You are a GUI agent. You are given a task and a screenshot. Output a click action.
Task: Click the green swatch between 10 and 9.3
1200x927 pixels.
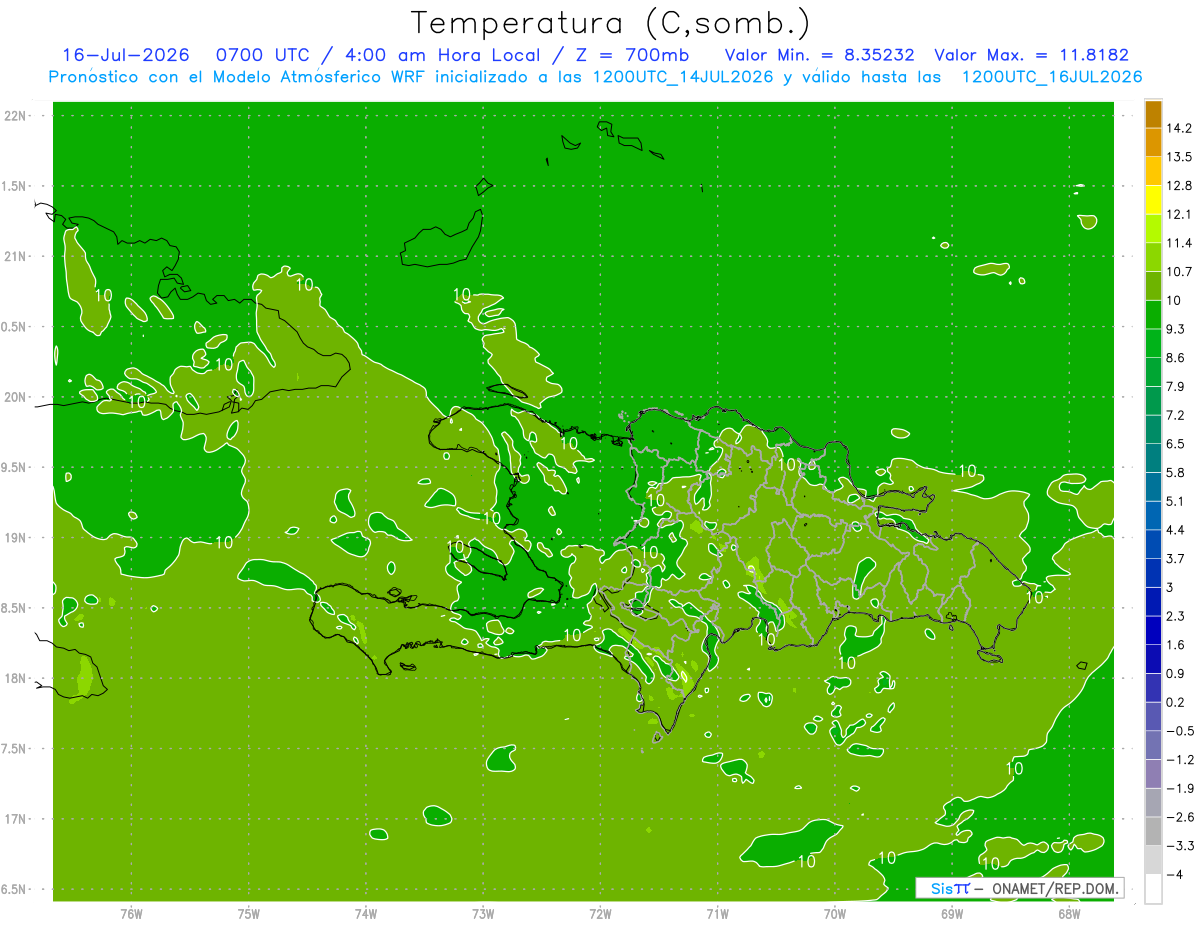[x=1153, y=315]
